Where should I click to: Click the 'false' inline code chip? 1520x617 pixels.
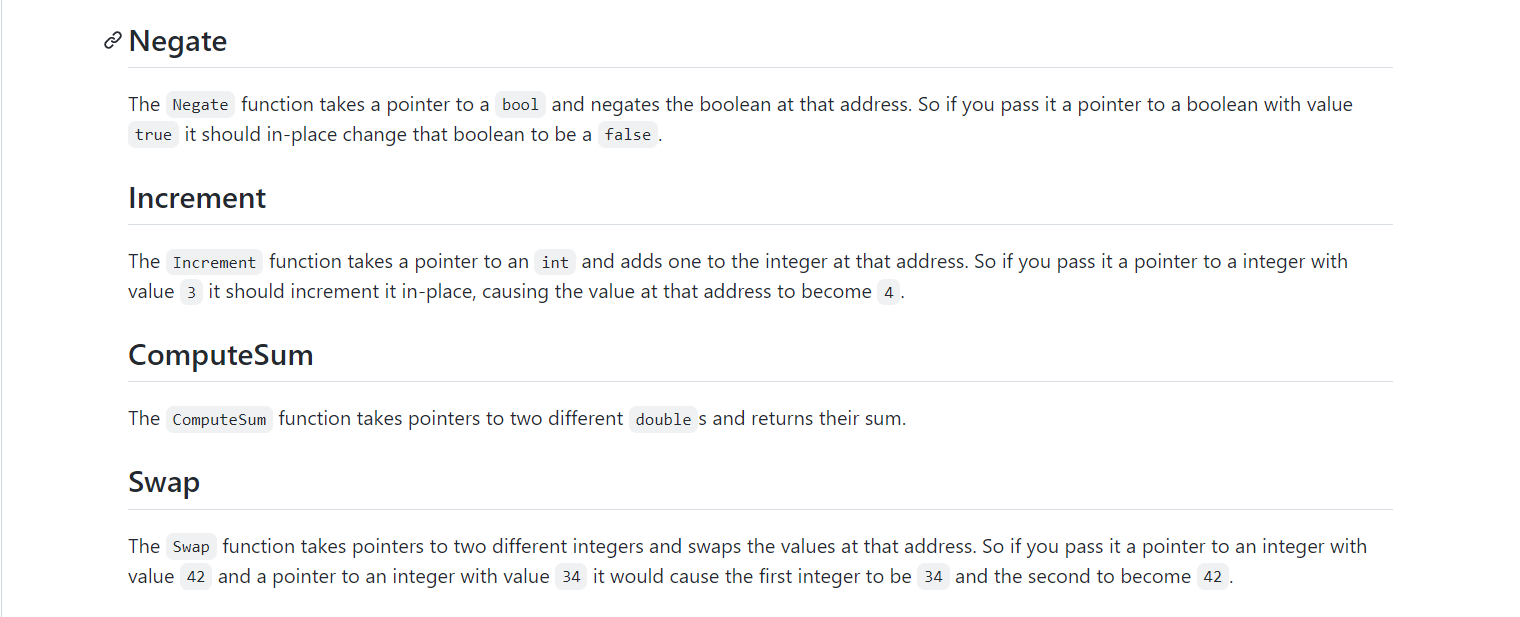click(628, 135)
